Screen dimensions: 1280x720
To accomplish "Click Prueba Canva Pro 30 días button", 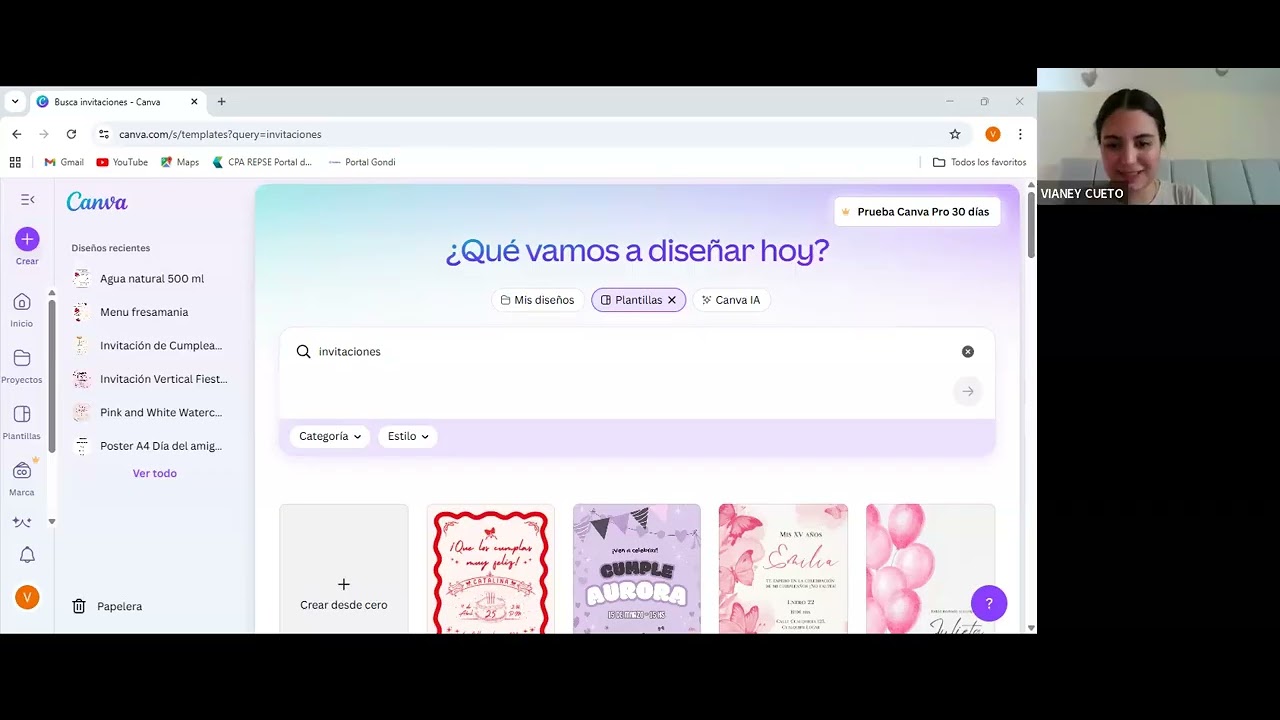I will click(917, 212).
